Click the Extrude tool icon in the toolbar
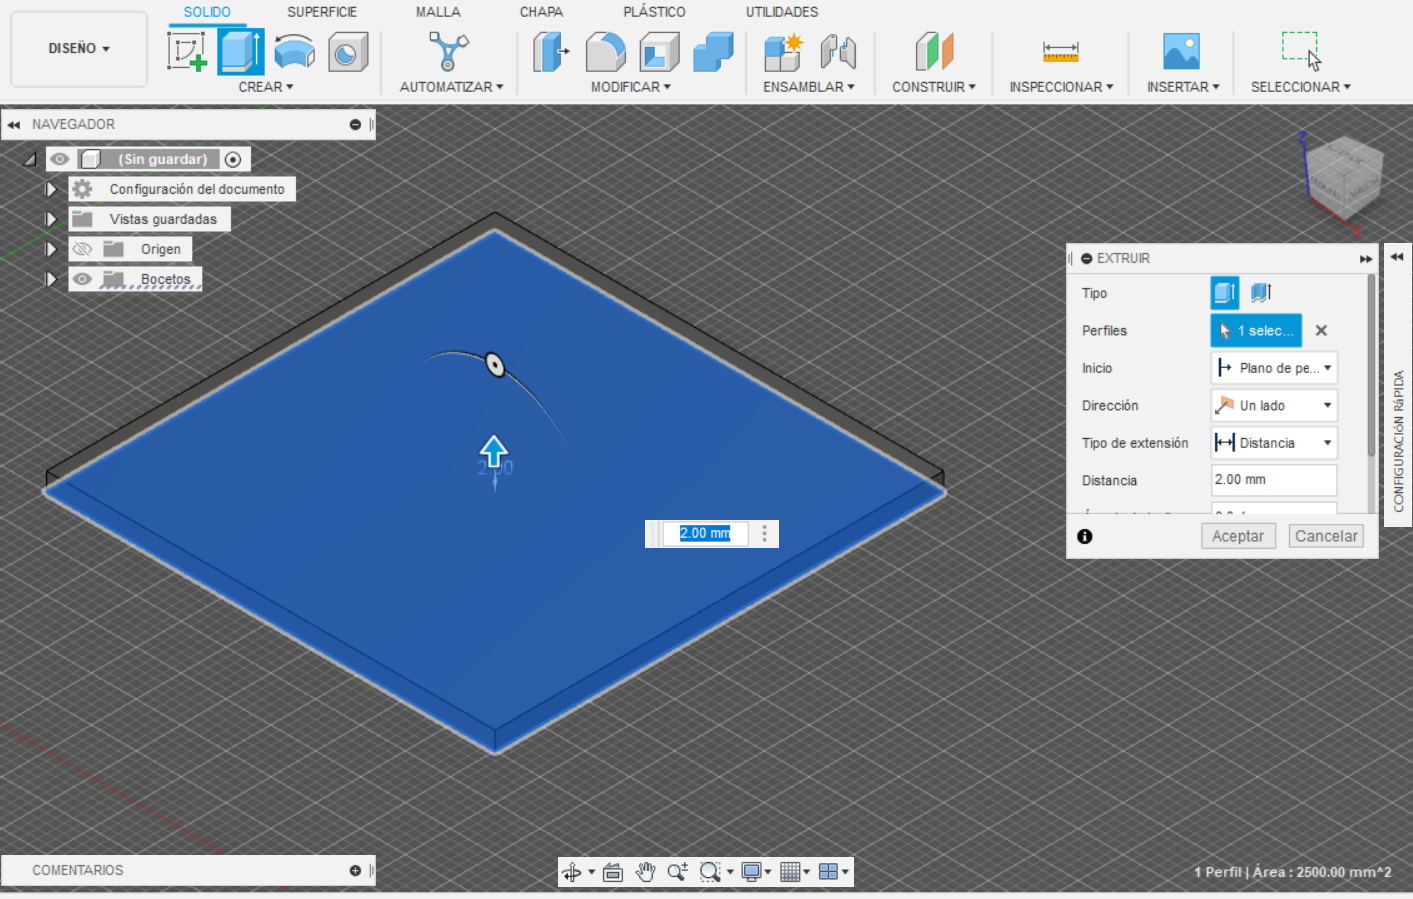Image resolution: width=1413 pixels, height=899 pixels. click(241, 52)
